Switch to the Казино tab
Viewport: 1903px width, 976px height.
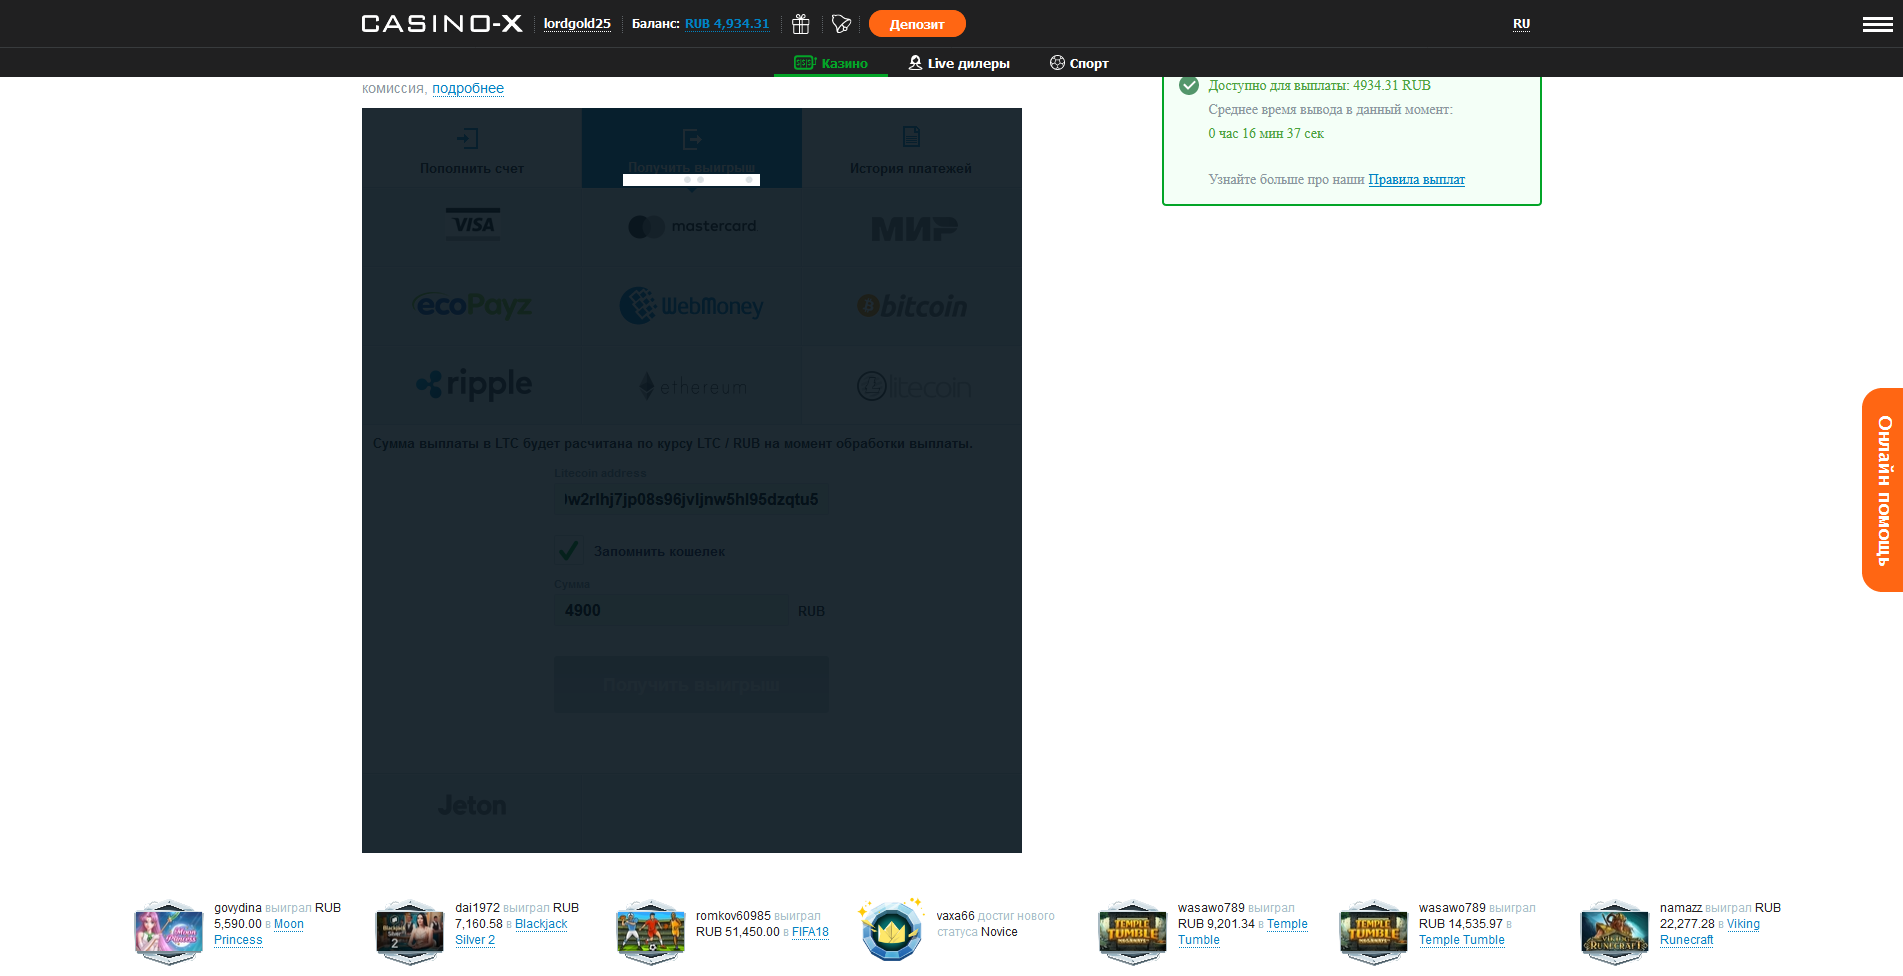831,63
